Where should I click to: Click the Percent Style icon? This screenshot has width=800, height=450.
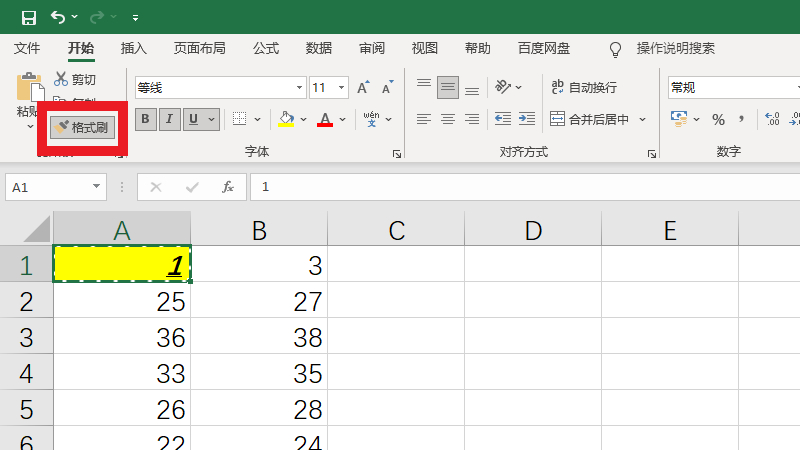[x=718, y=119]
